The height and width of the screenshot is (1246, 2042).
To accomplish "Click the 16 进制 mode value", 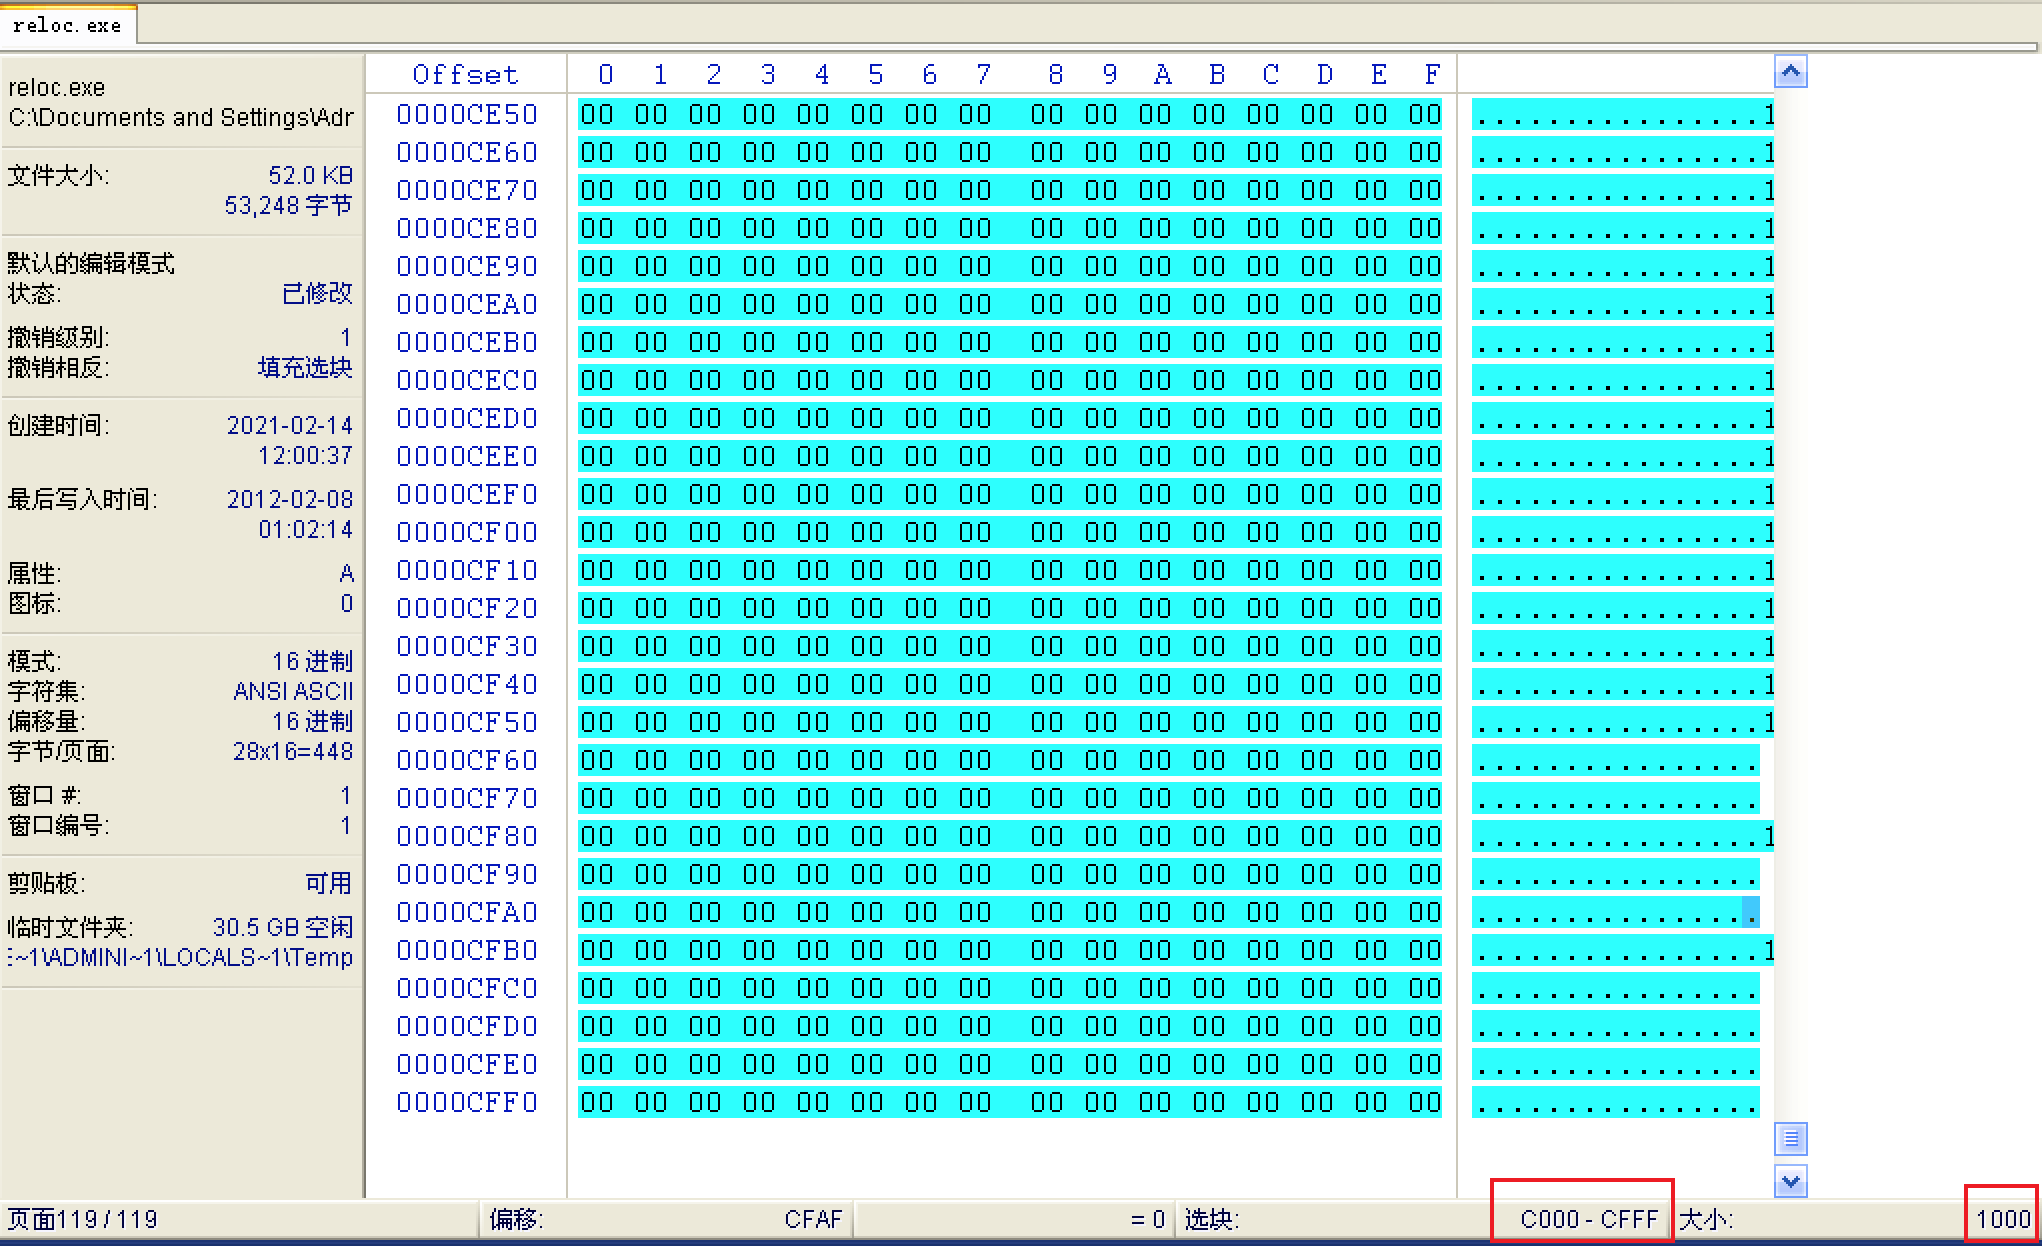I will point(312,661).
